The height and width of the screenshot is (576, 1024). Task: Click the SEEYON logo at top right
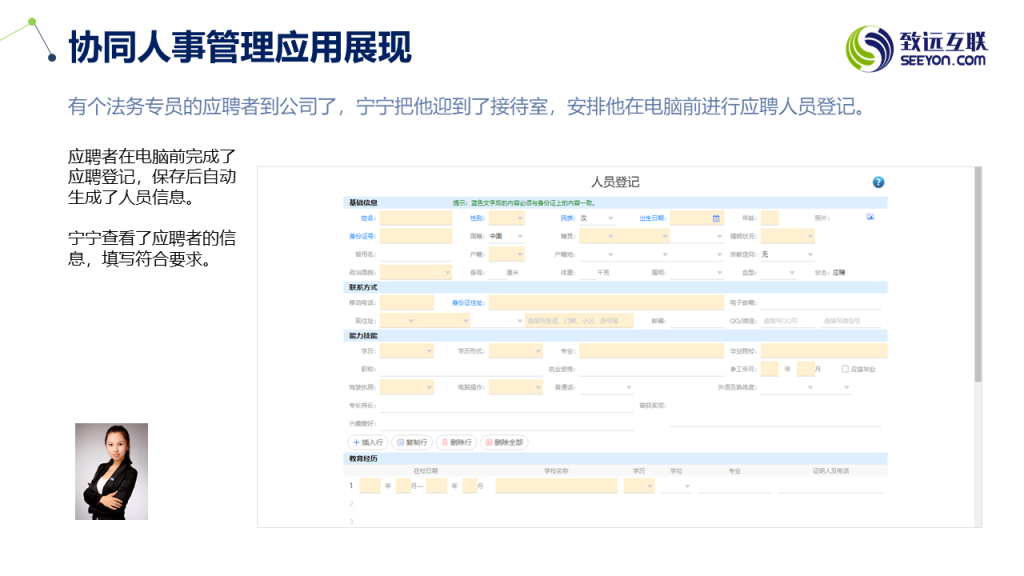click(x=917, y=48)
